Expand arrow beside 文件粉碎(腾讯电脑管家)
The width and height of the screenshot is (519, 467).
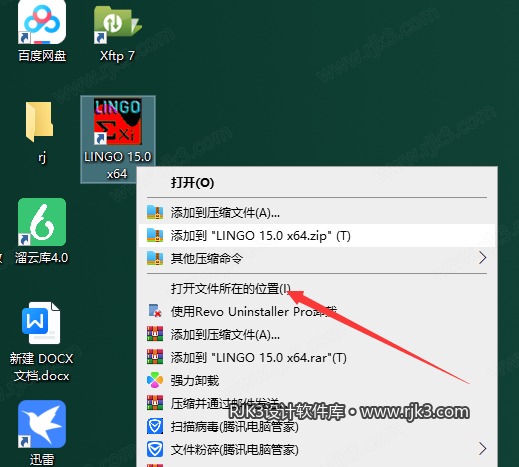pos(483,449)
